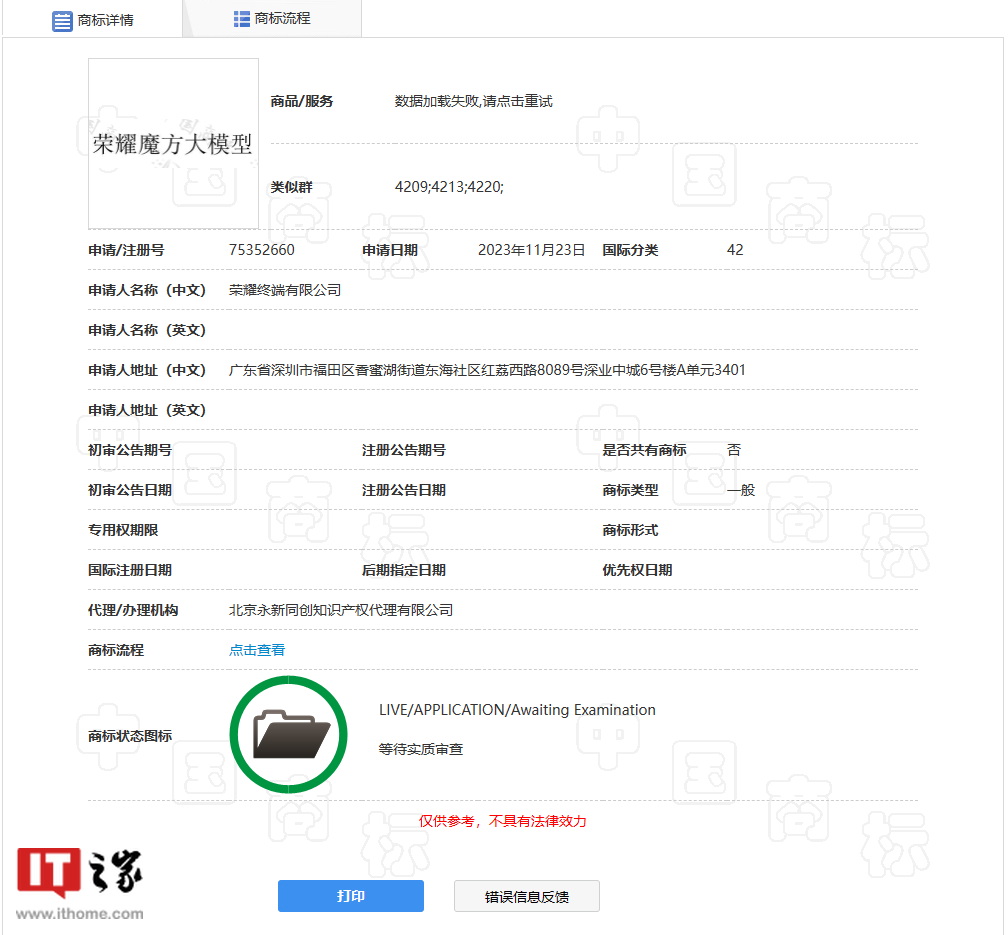Click the application date 2023年11月23日
This screenshot has width=1008, height=935.
[532, 250]
